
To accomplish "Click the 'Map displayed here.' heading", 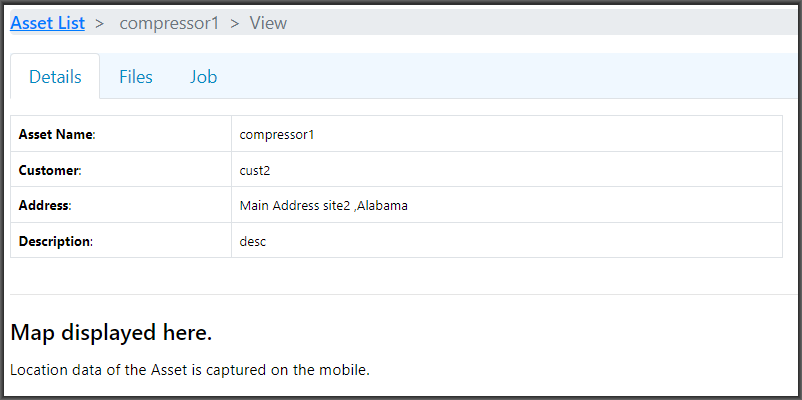I will pyautogui.click(x=111, y=332).
